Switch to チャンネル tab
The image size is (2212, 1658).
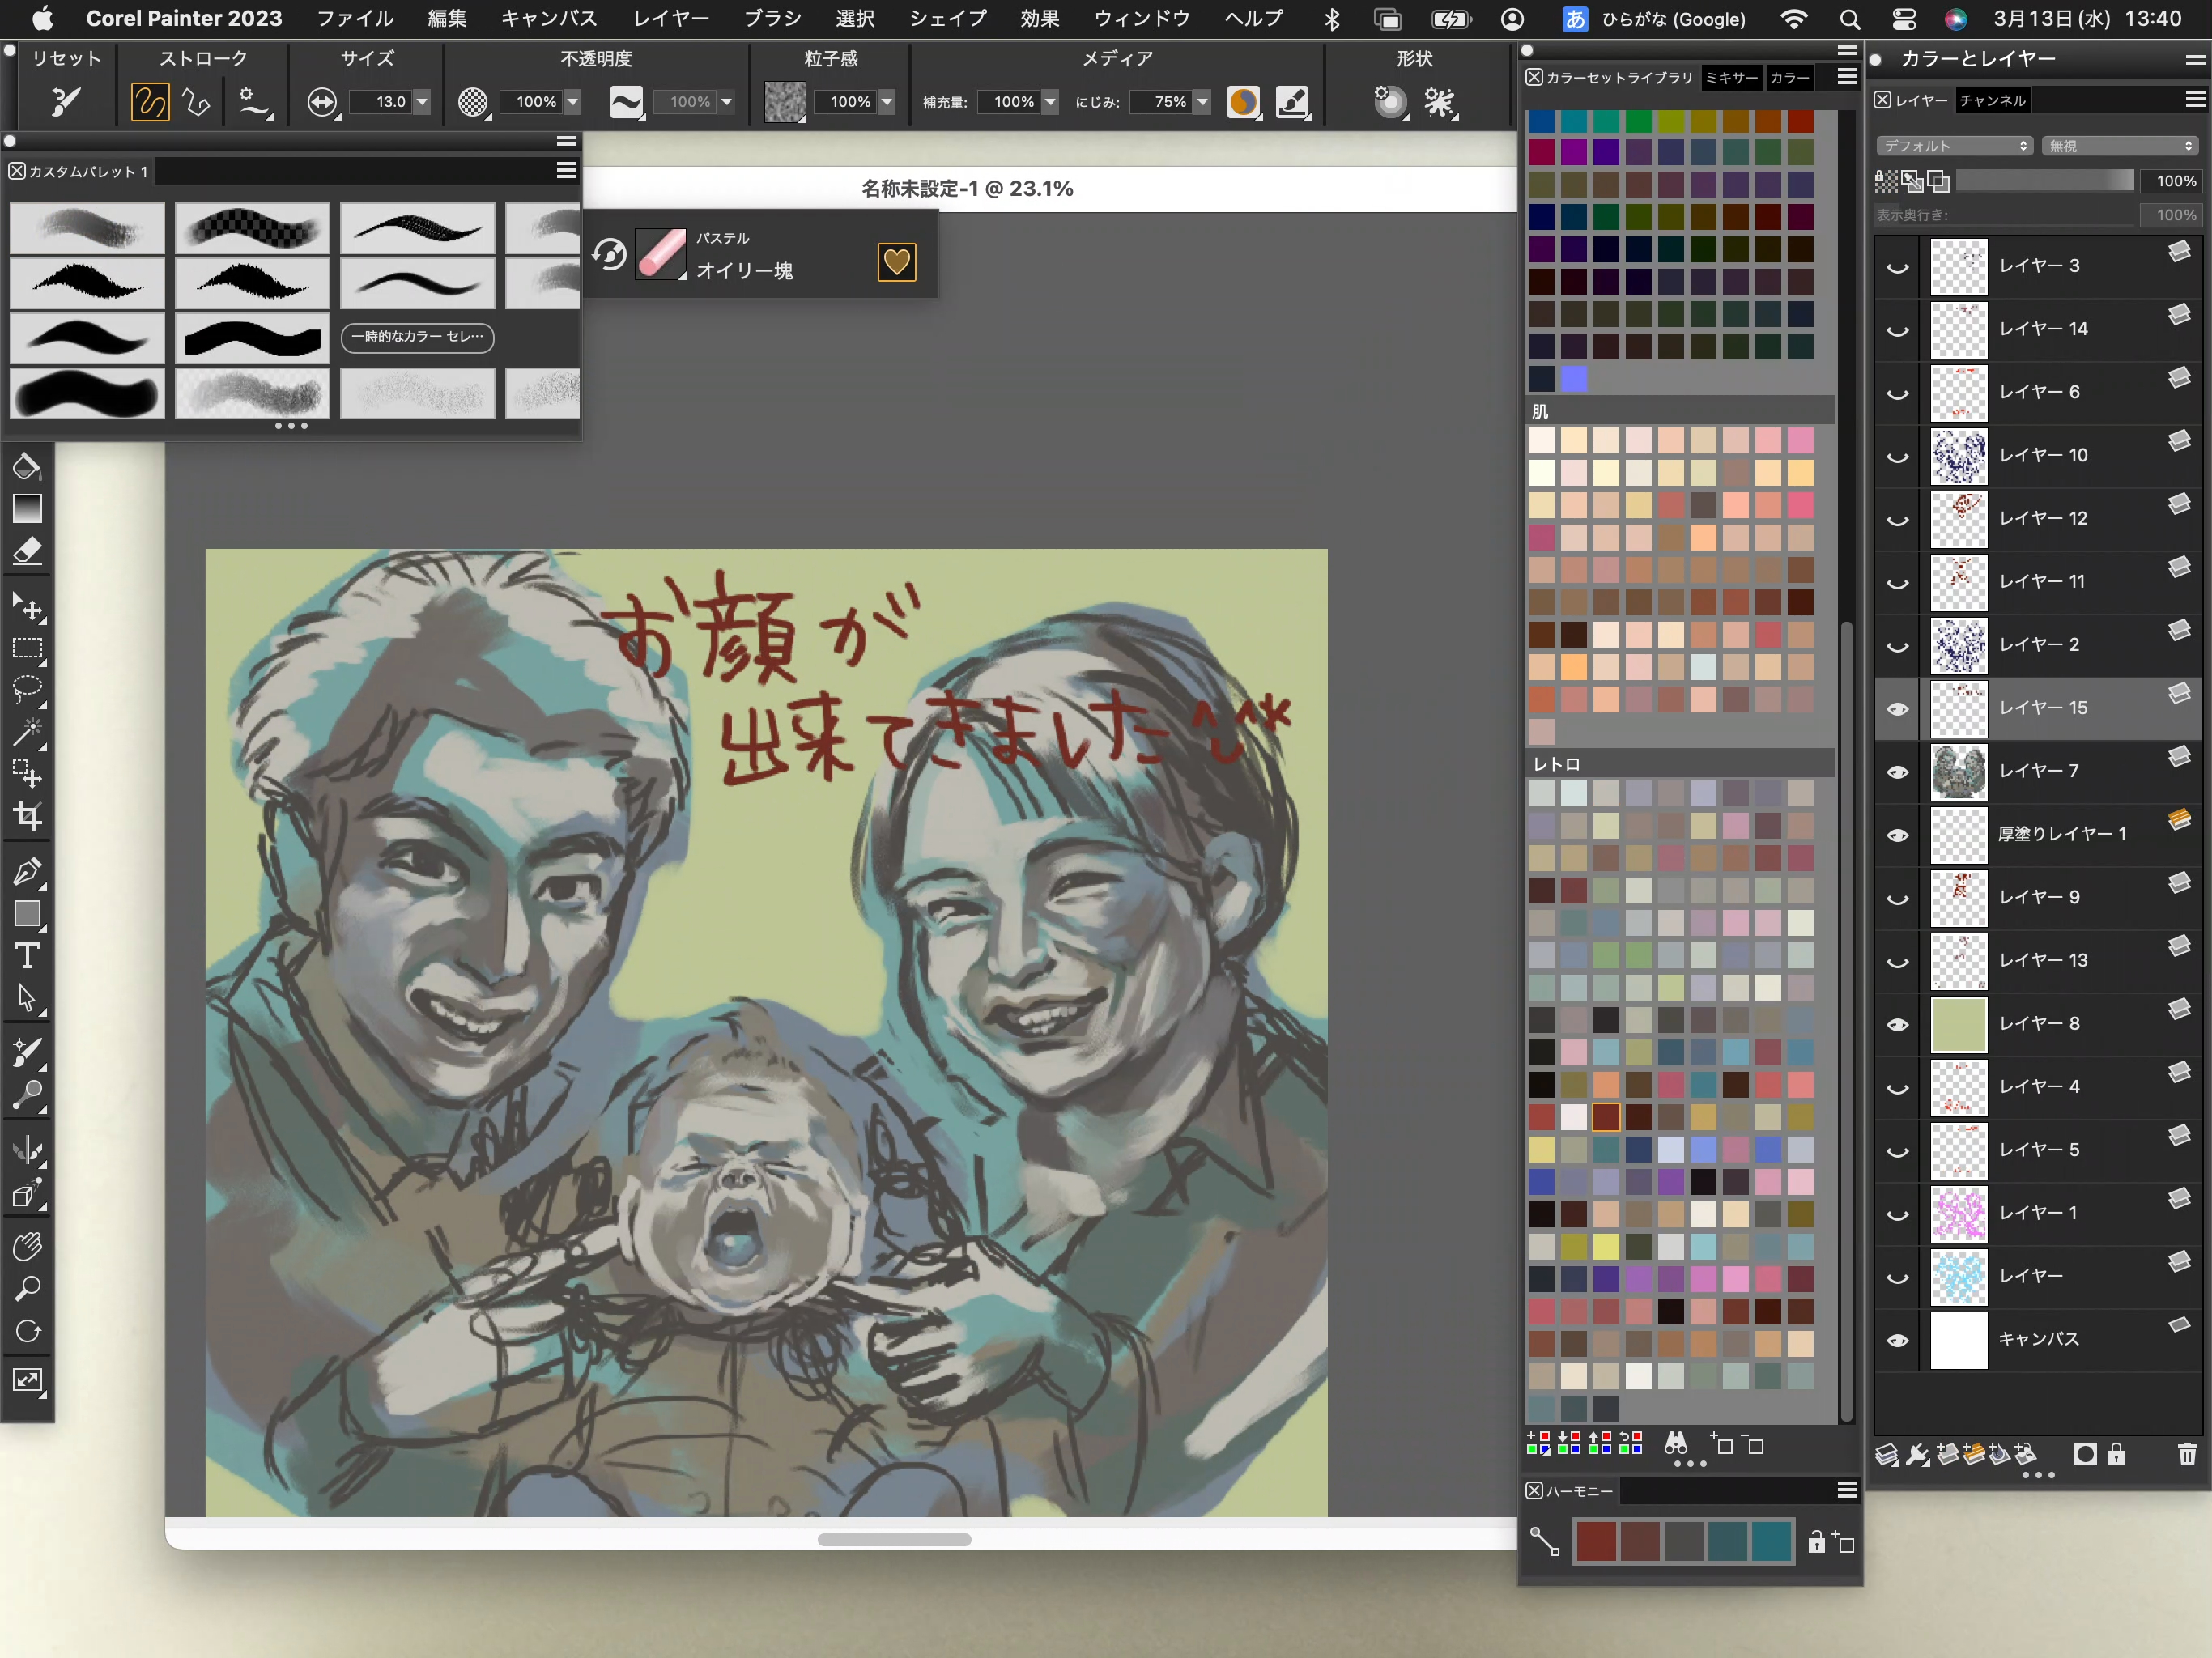tap(1993, 100)
